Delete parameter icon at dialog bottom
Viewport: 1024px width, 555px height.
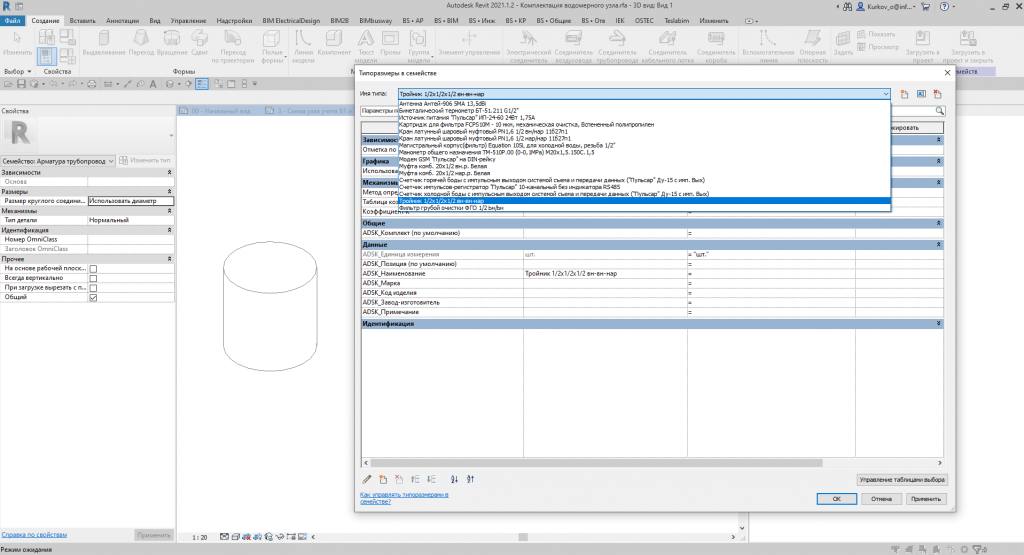coord(399,479)
